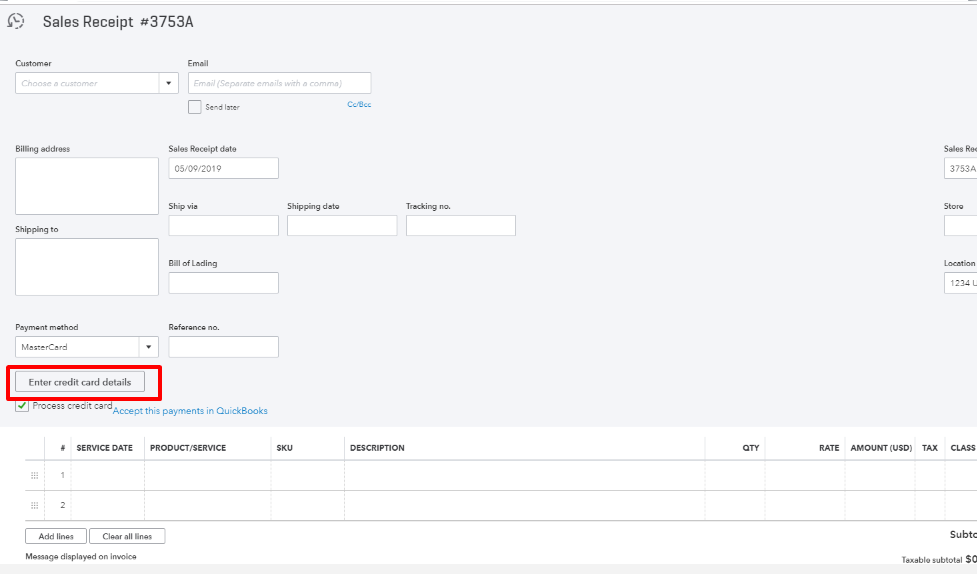Follow the Accept this payments in QuickBooks link
Image resolution: width=977 pixels, height=574 pixels.
(x=190, y=411)
